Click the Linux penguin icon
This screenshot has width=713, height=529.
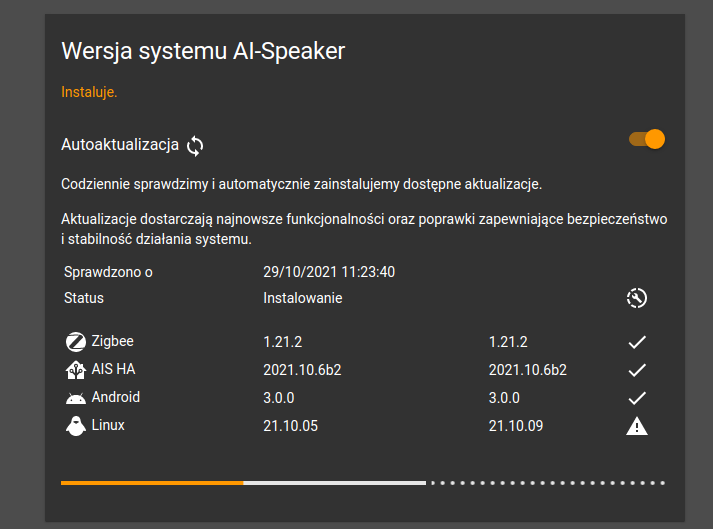[x=75, y=426]
